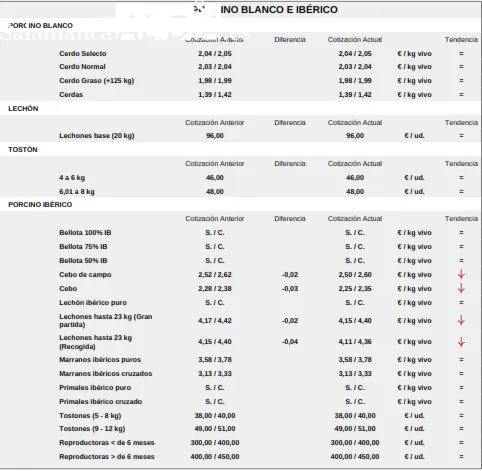Click 'Tendencia' header in the Porcino Ibérico section

point(461,219)
